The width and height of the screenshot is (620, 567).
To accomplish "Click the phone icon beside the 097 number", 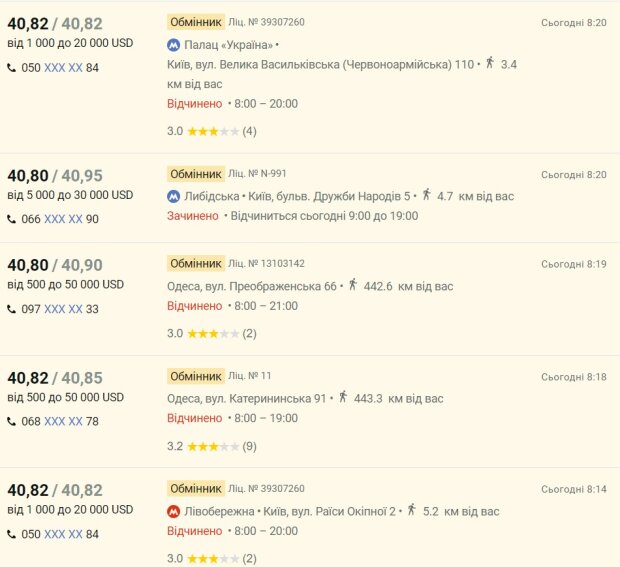I will [x=12, y=309].
